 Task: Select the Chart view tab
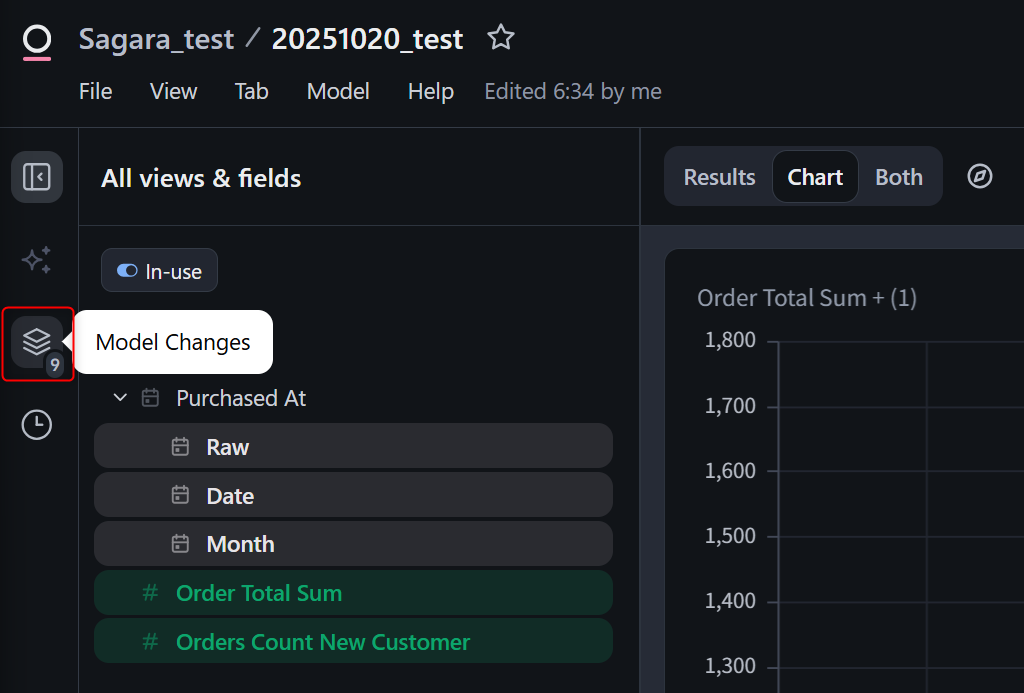coord(815,177)
